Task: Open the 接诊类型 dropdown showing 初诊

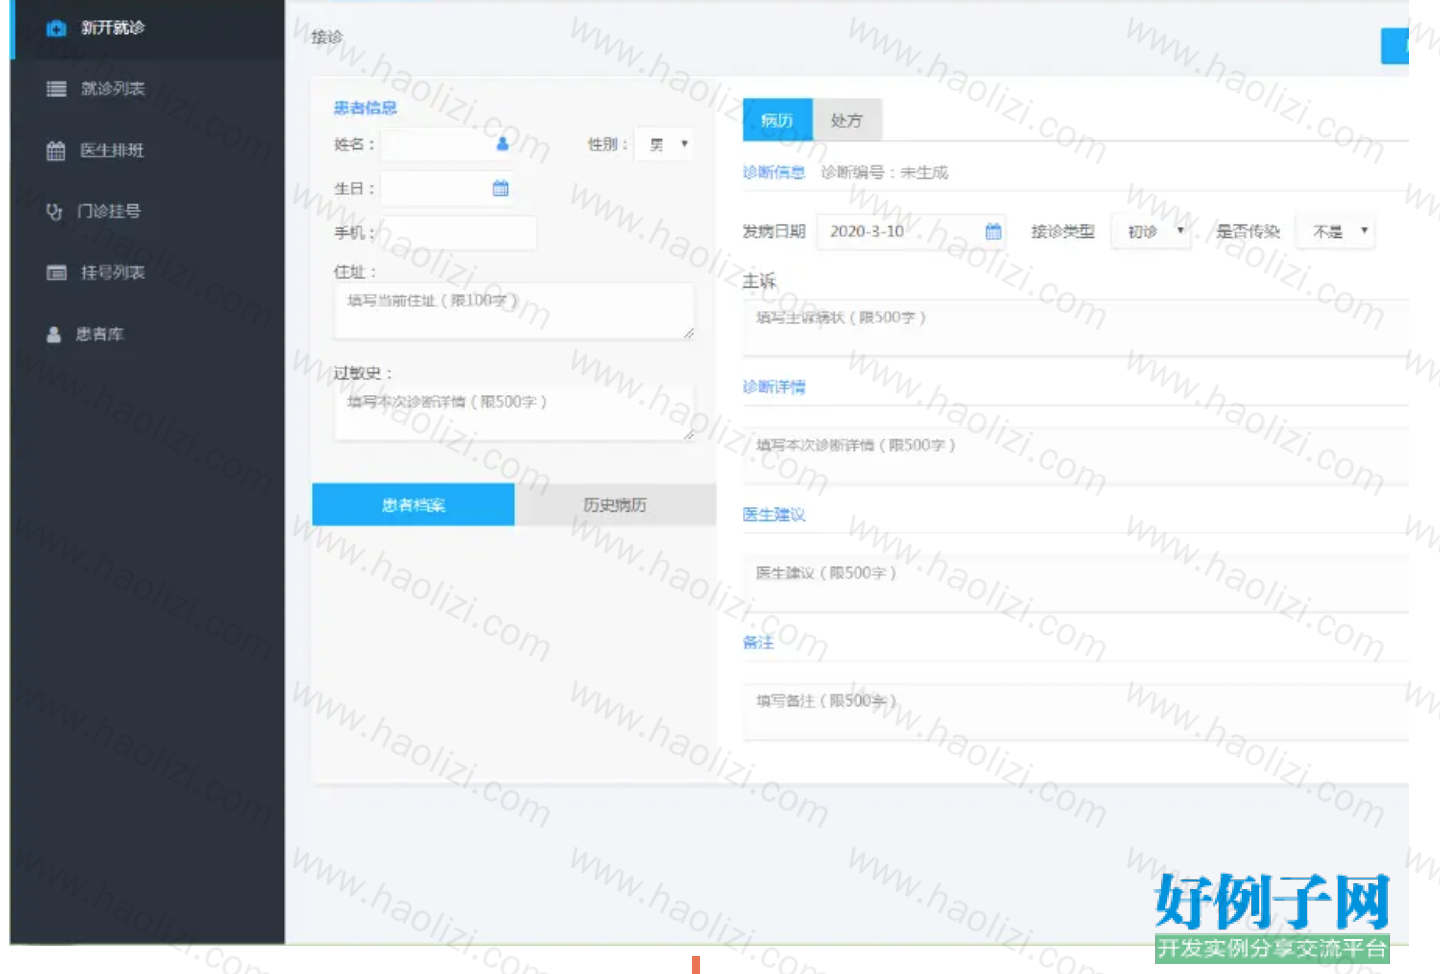Action: coord(1149,231)
